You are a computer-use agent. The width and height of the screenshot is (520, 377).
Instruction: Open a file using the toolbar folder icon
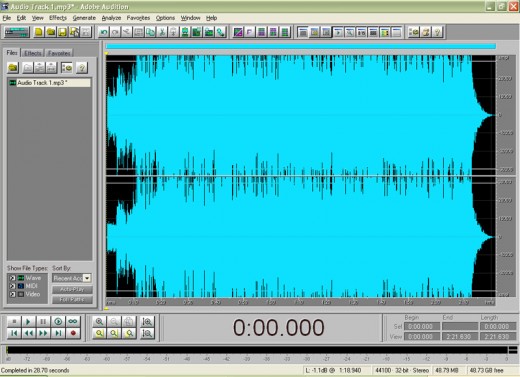click(x=51, y=32)
